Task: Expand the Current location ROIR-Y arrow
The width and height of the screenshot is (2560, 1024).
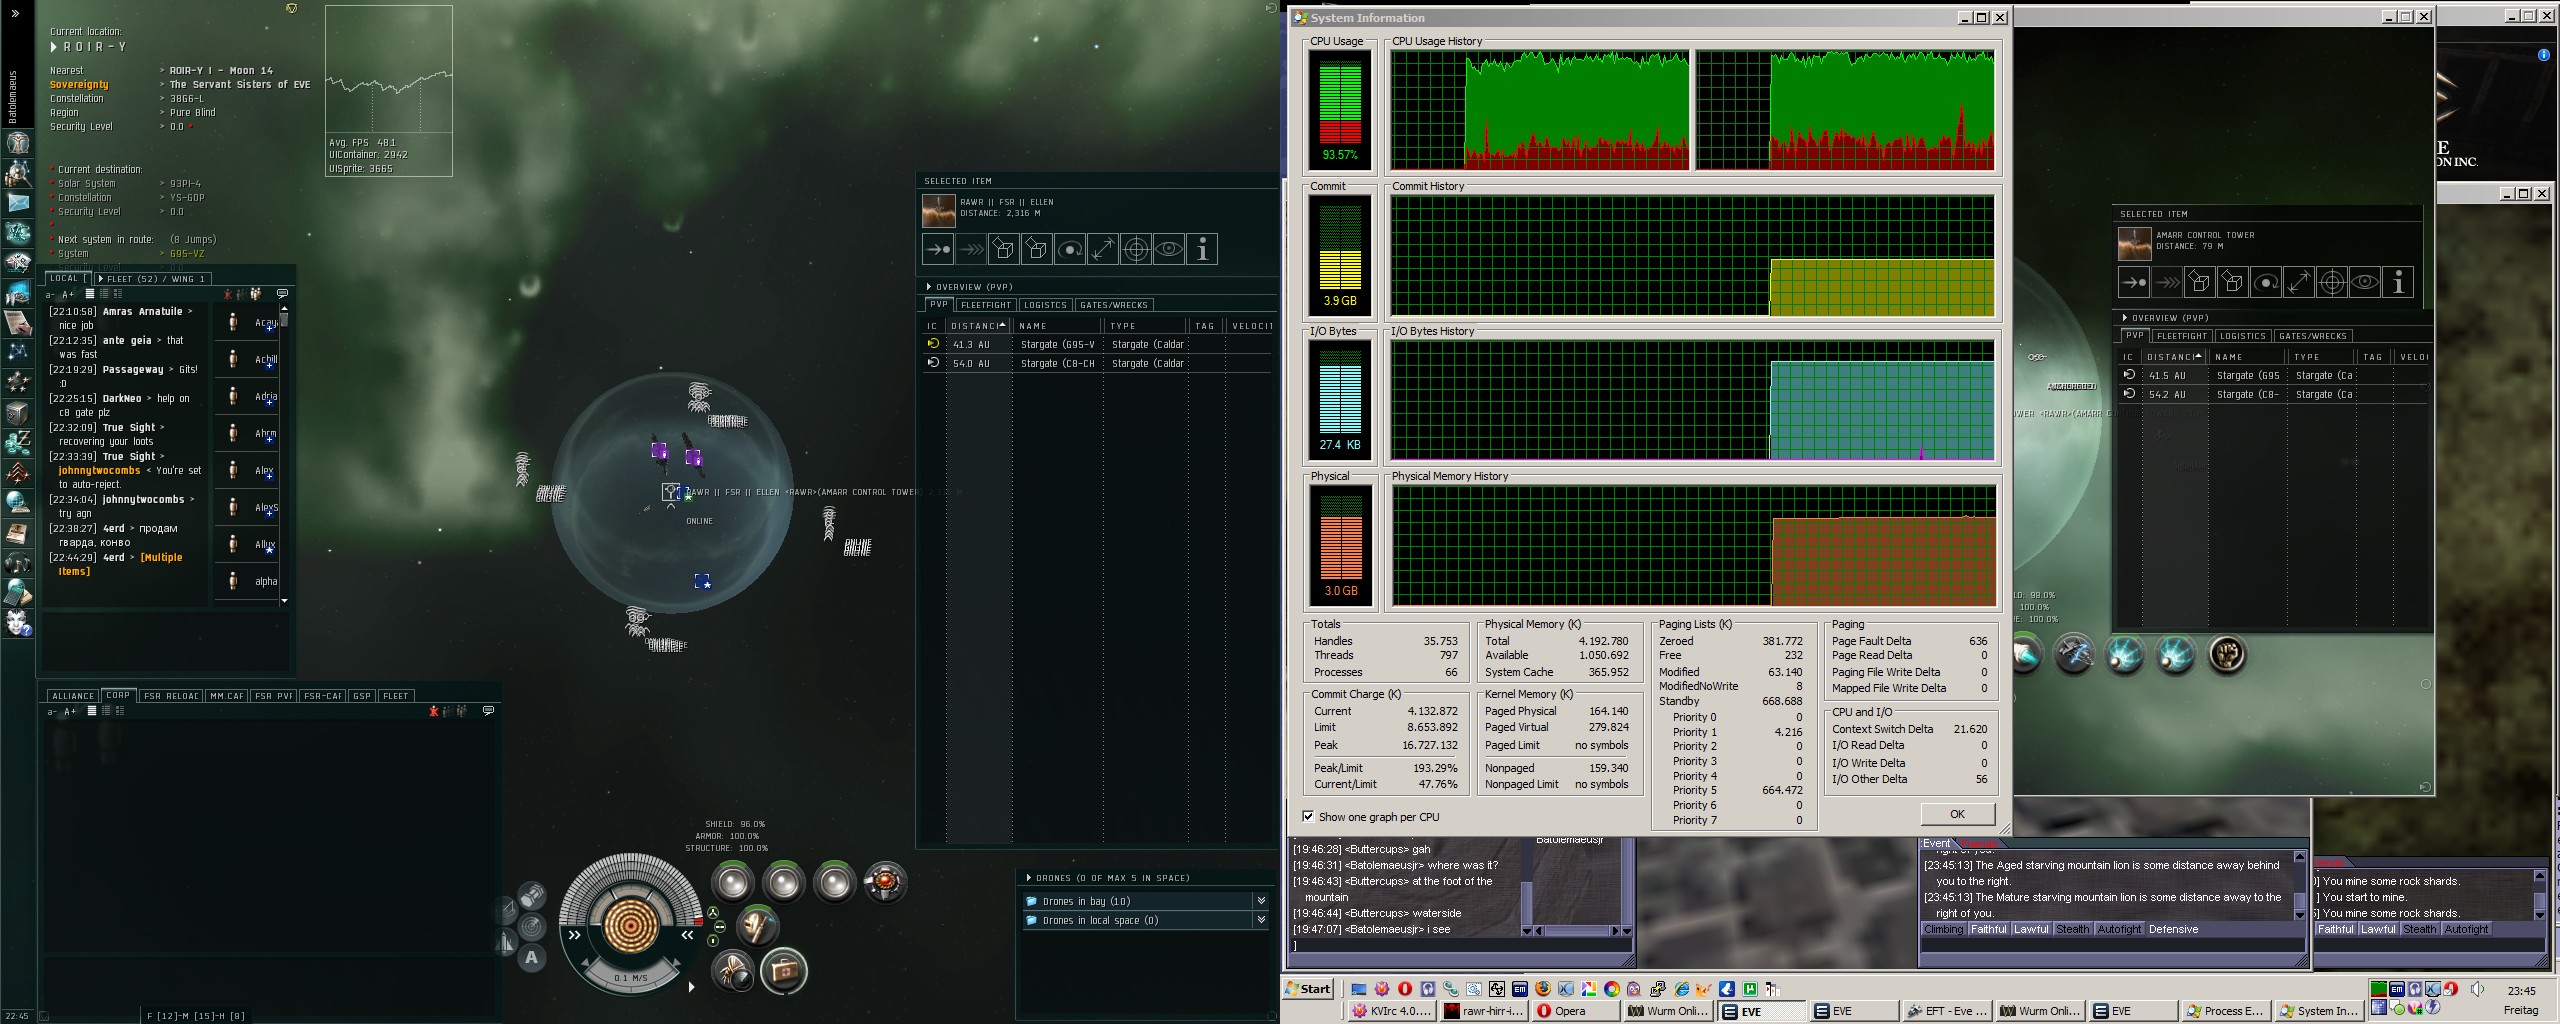Action: click(x=54, y=47)
